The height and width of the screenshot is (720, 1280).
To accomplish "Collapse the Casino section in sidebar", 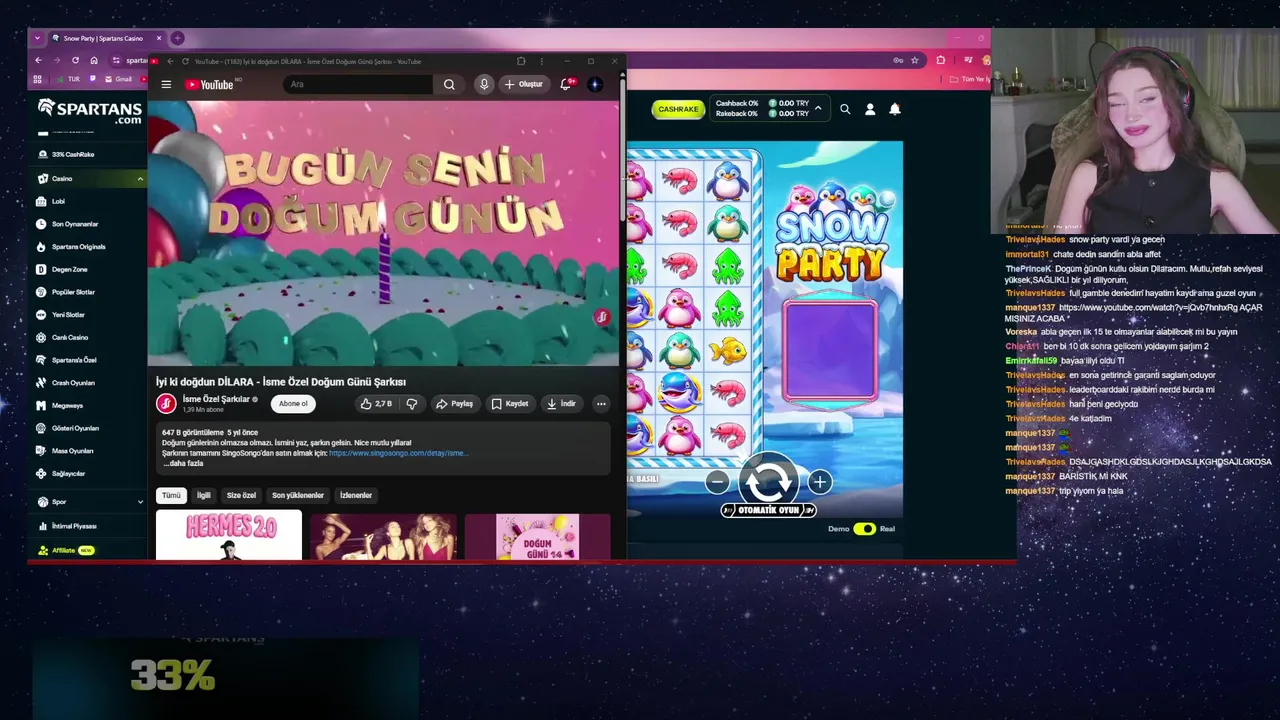I will pyautogui.click(x=140, y=179).
